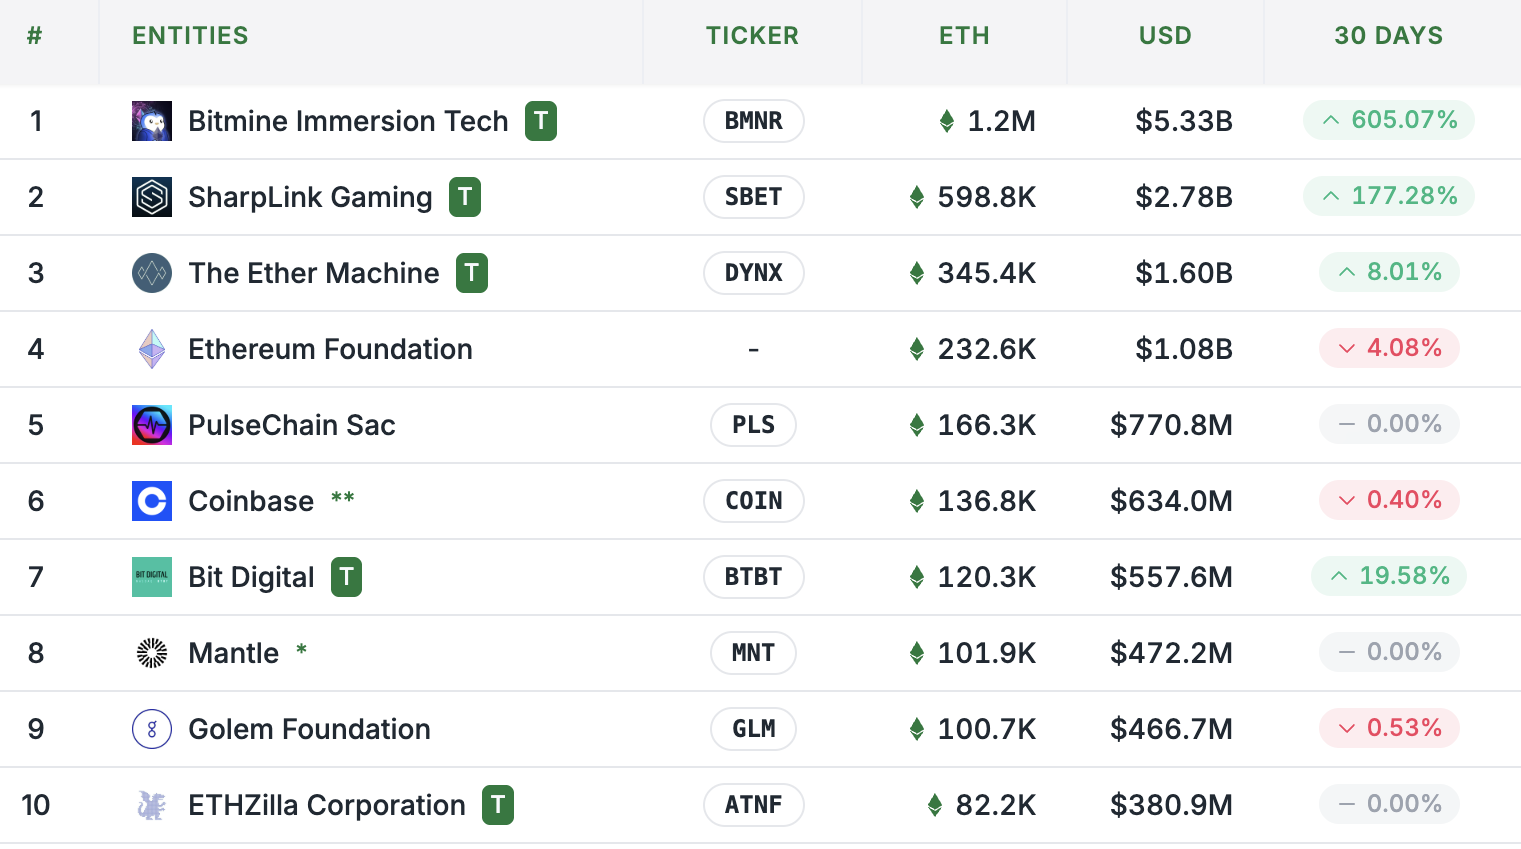The height and width of the screenshot is (849, 1521).
Task: Click the PulseChain Sac logo icon
Action: [152, 425]
